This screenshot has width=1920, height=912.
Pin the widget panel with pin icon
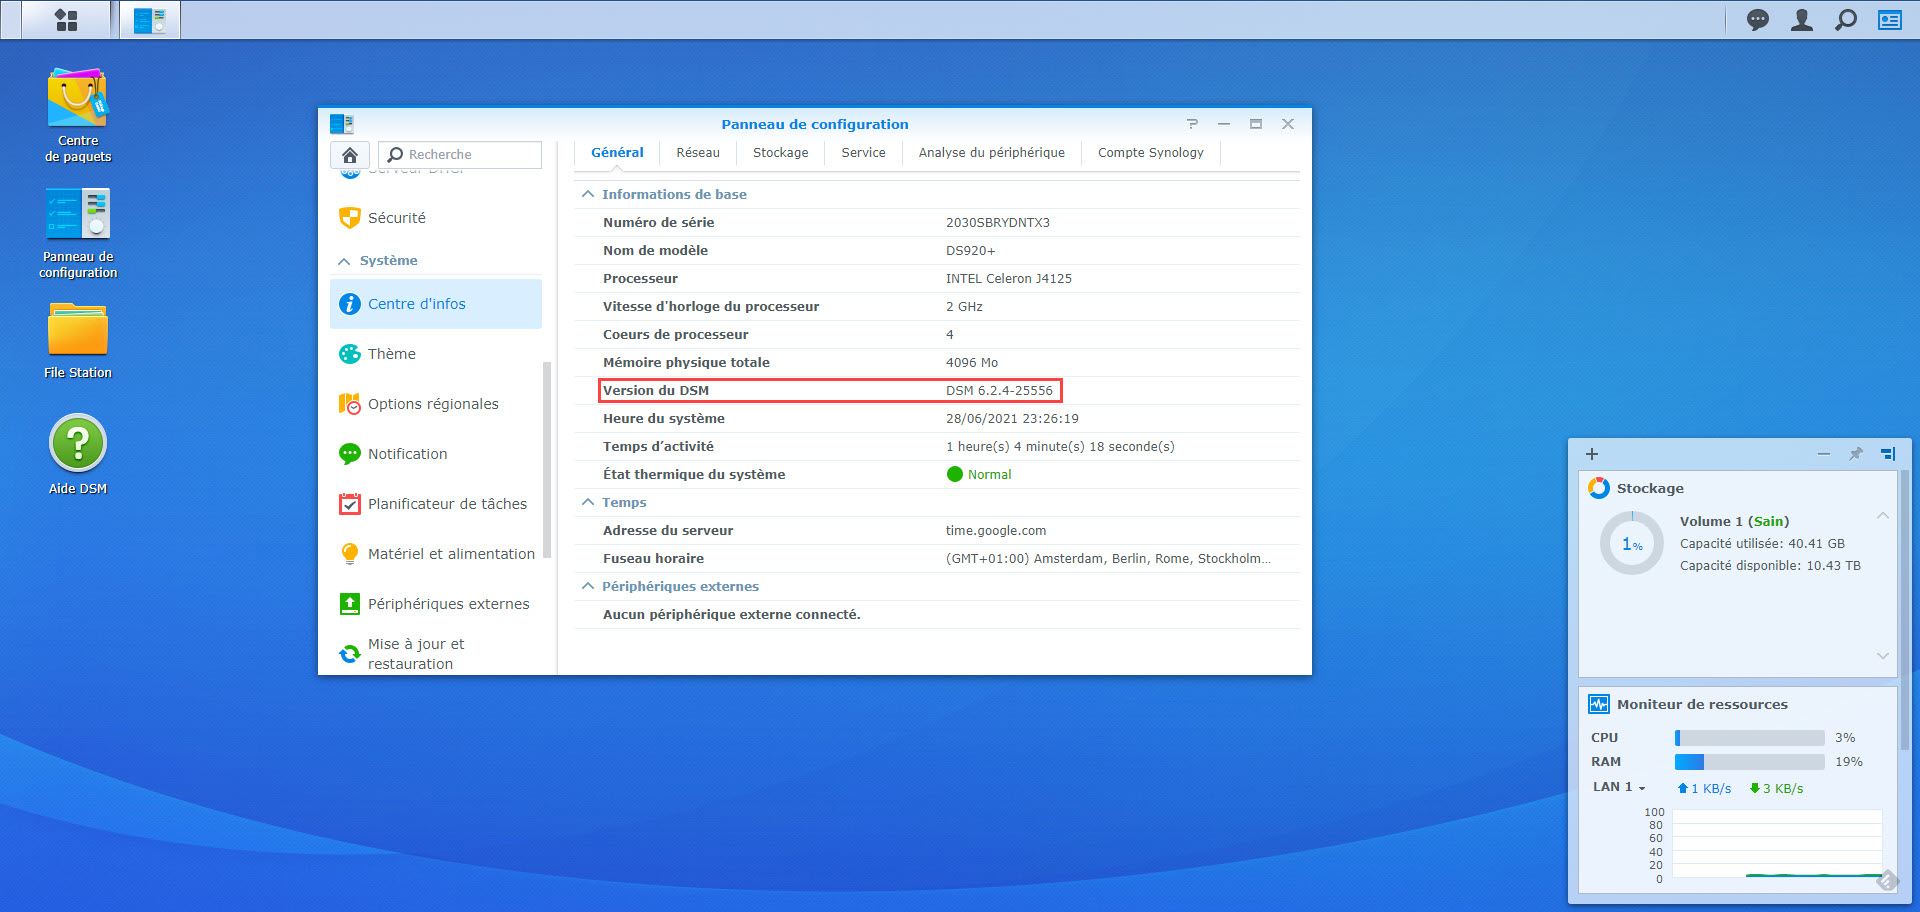point(1856,454)
